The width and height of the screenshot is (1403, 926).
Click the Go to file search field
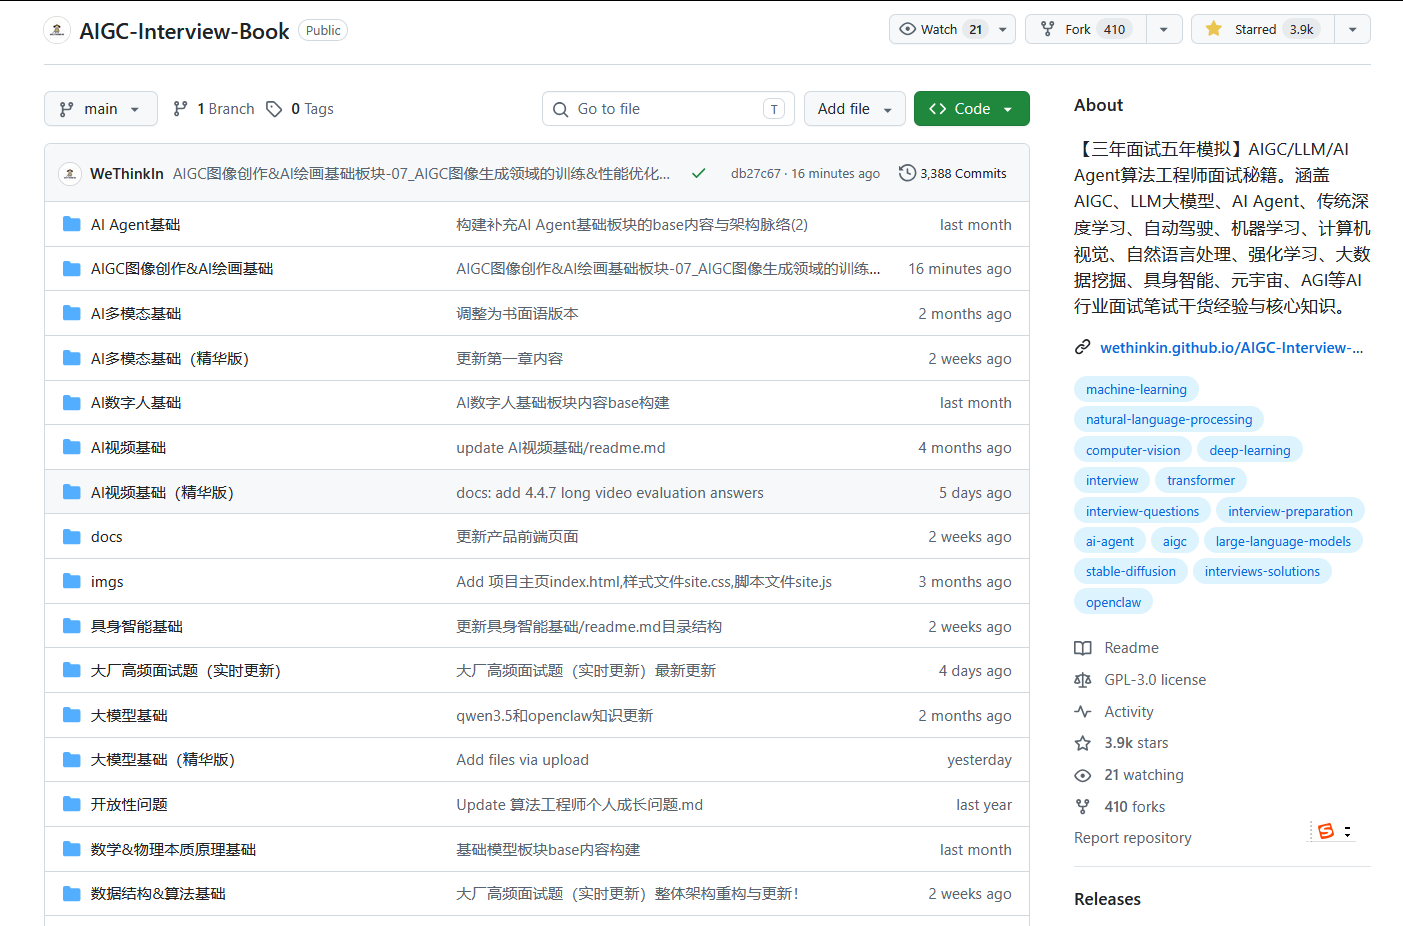(x=668, y=109)
